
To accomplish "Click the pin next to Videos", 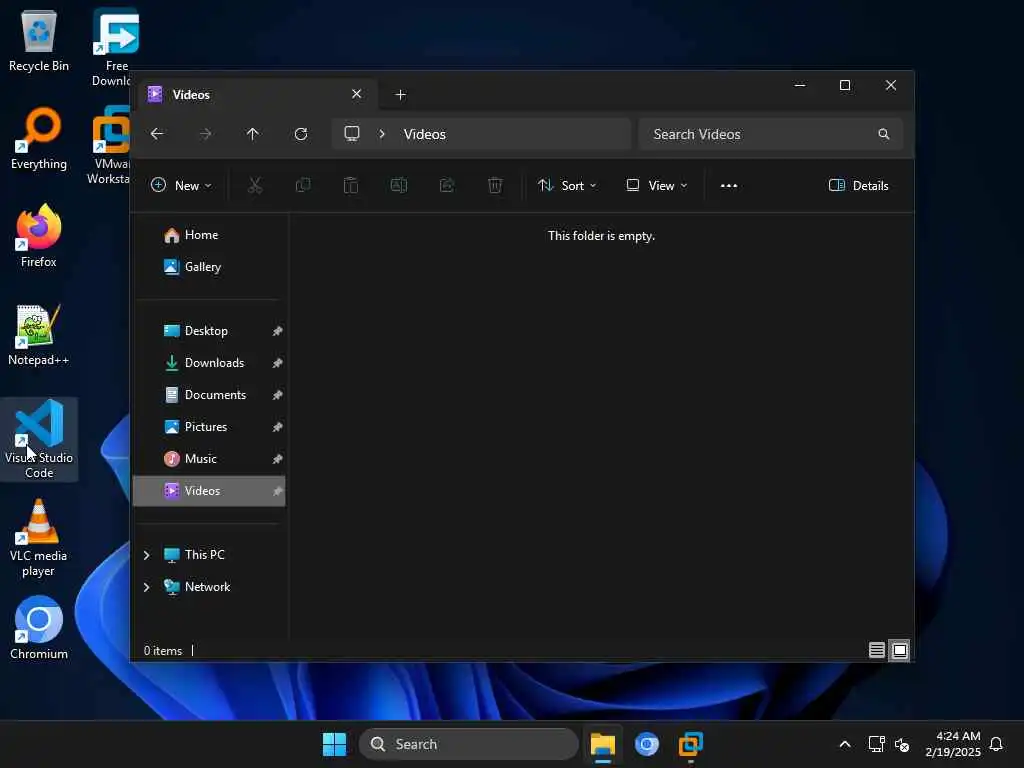I will (278, 491).
